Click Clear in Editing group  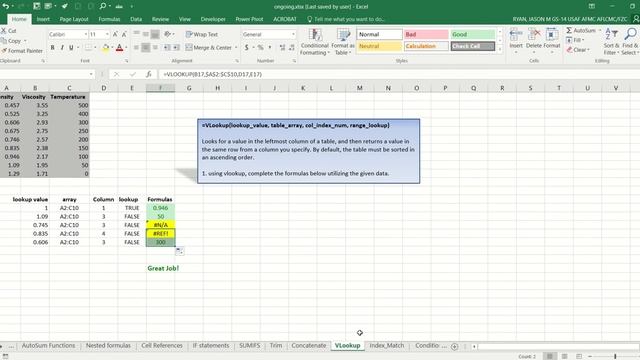[578, 50]
